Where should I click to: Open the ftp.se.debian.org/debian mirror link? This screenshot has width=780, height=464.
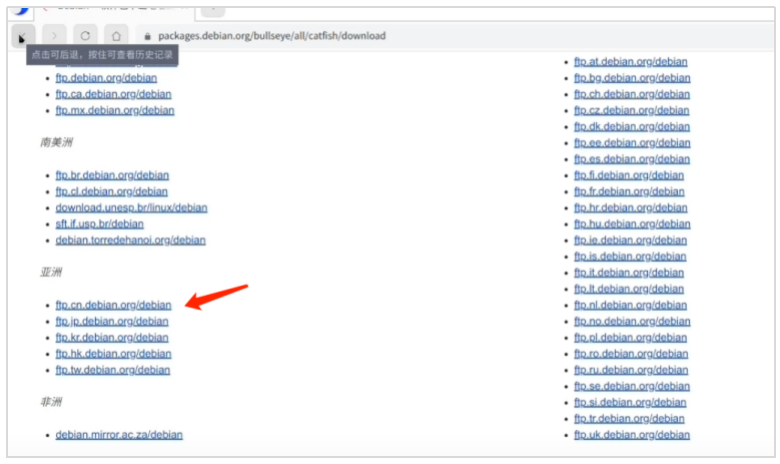pyautogui.click(x=632, y=386)
